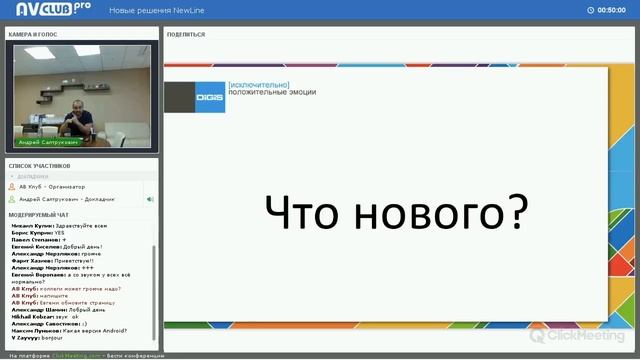Click the chat message containing +++
The image size is (640, 360).
[53, 268]
